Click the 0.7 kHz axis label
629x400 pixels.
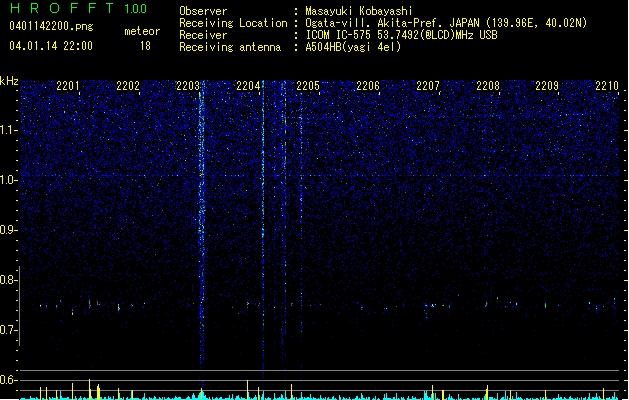(x=8, y=330)
